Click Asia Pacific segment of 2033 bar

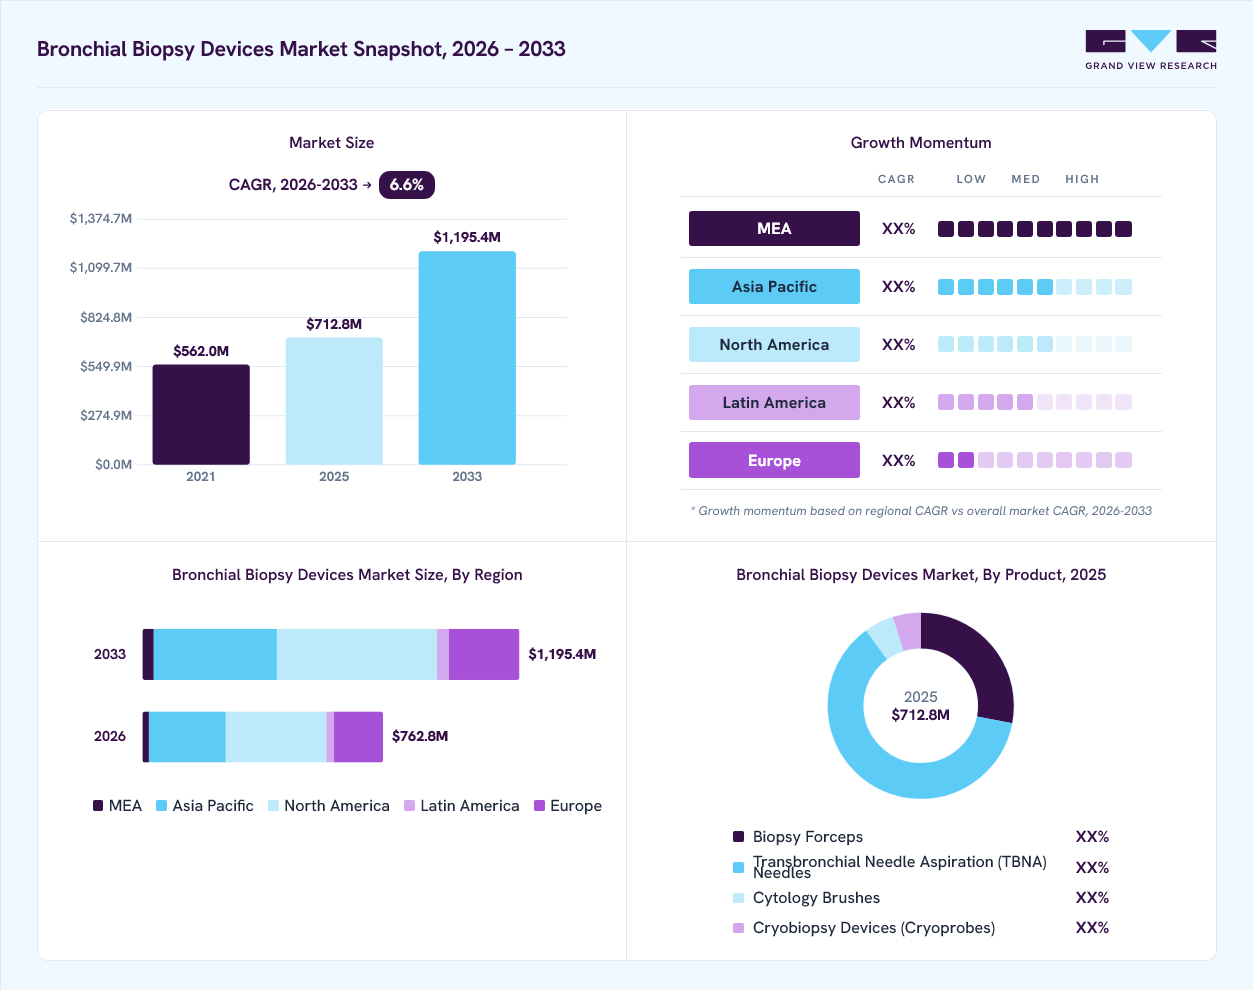pos(215,655)
